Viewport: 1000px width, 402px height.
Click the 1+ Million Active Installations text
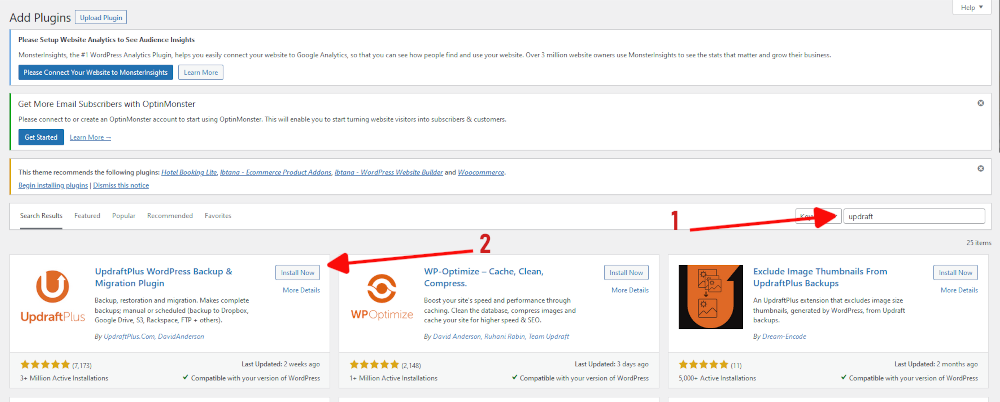[x=393, y=378]
